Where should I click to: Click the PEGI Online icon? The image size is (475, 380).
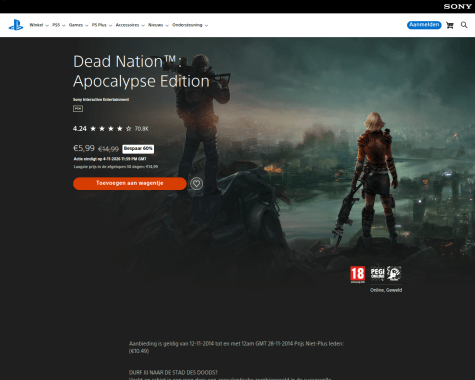coord(377,273)
